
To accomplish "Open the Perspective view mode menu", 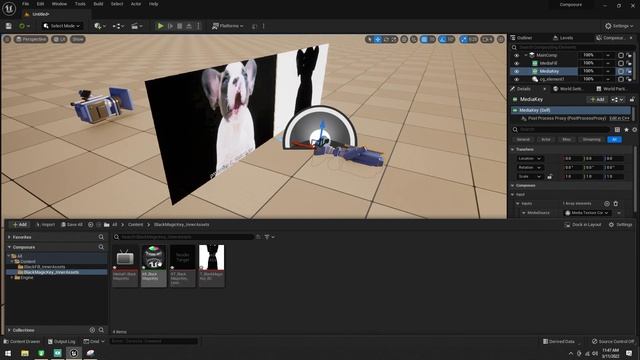I will coord(31,39).
